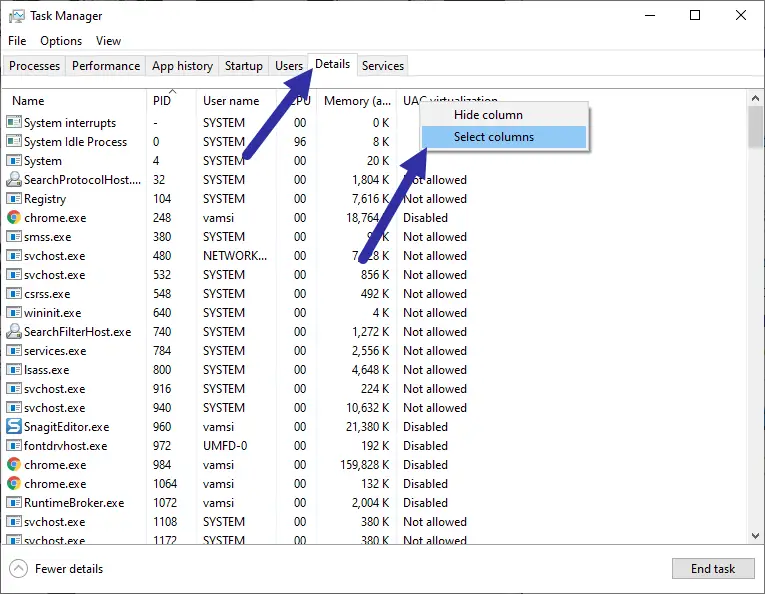Click the Registry process icon
The width and height of the screenshot is (765, 594).
[x=14, y=198]
